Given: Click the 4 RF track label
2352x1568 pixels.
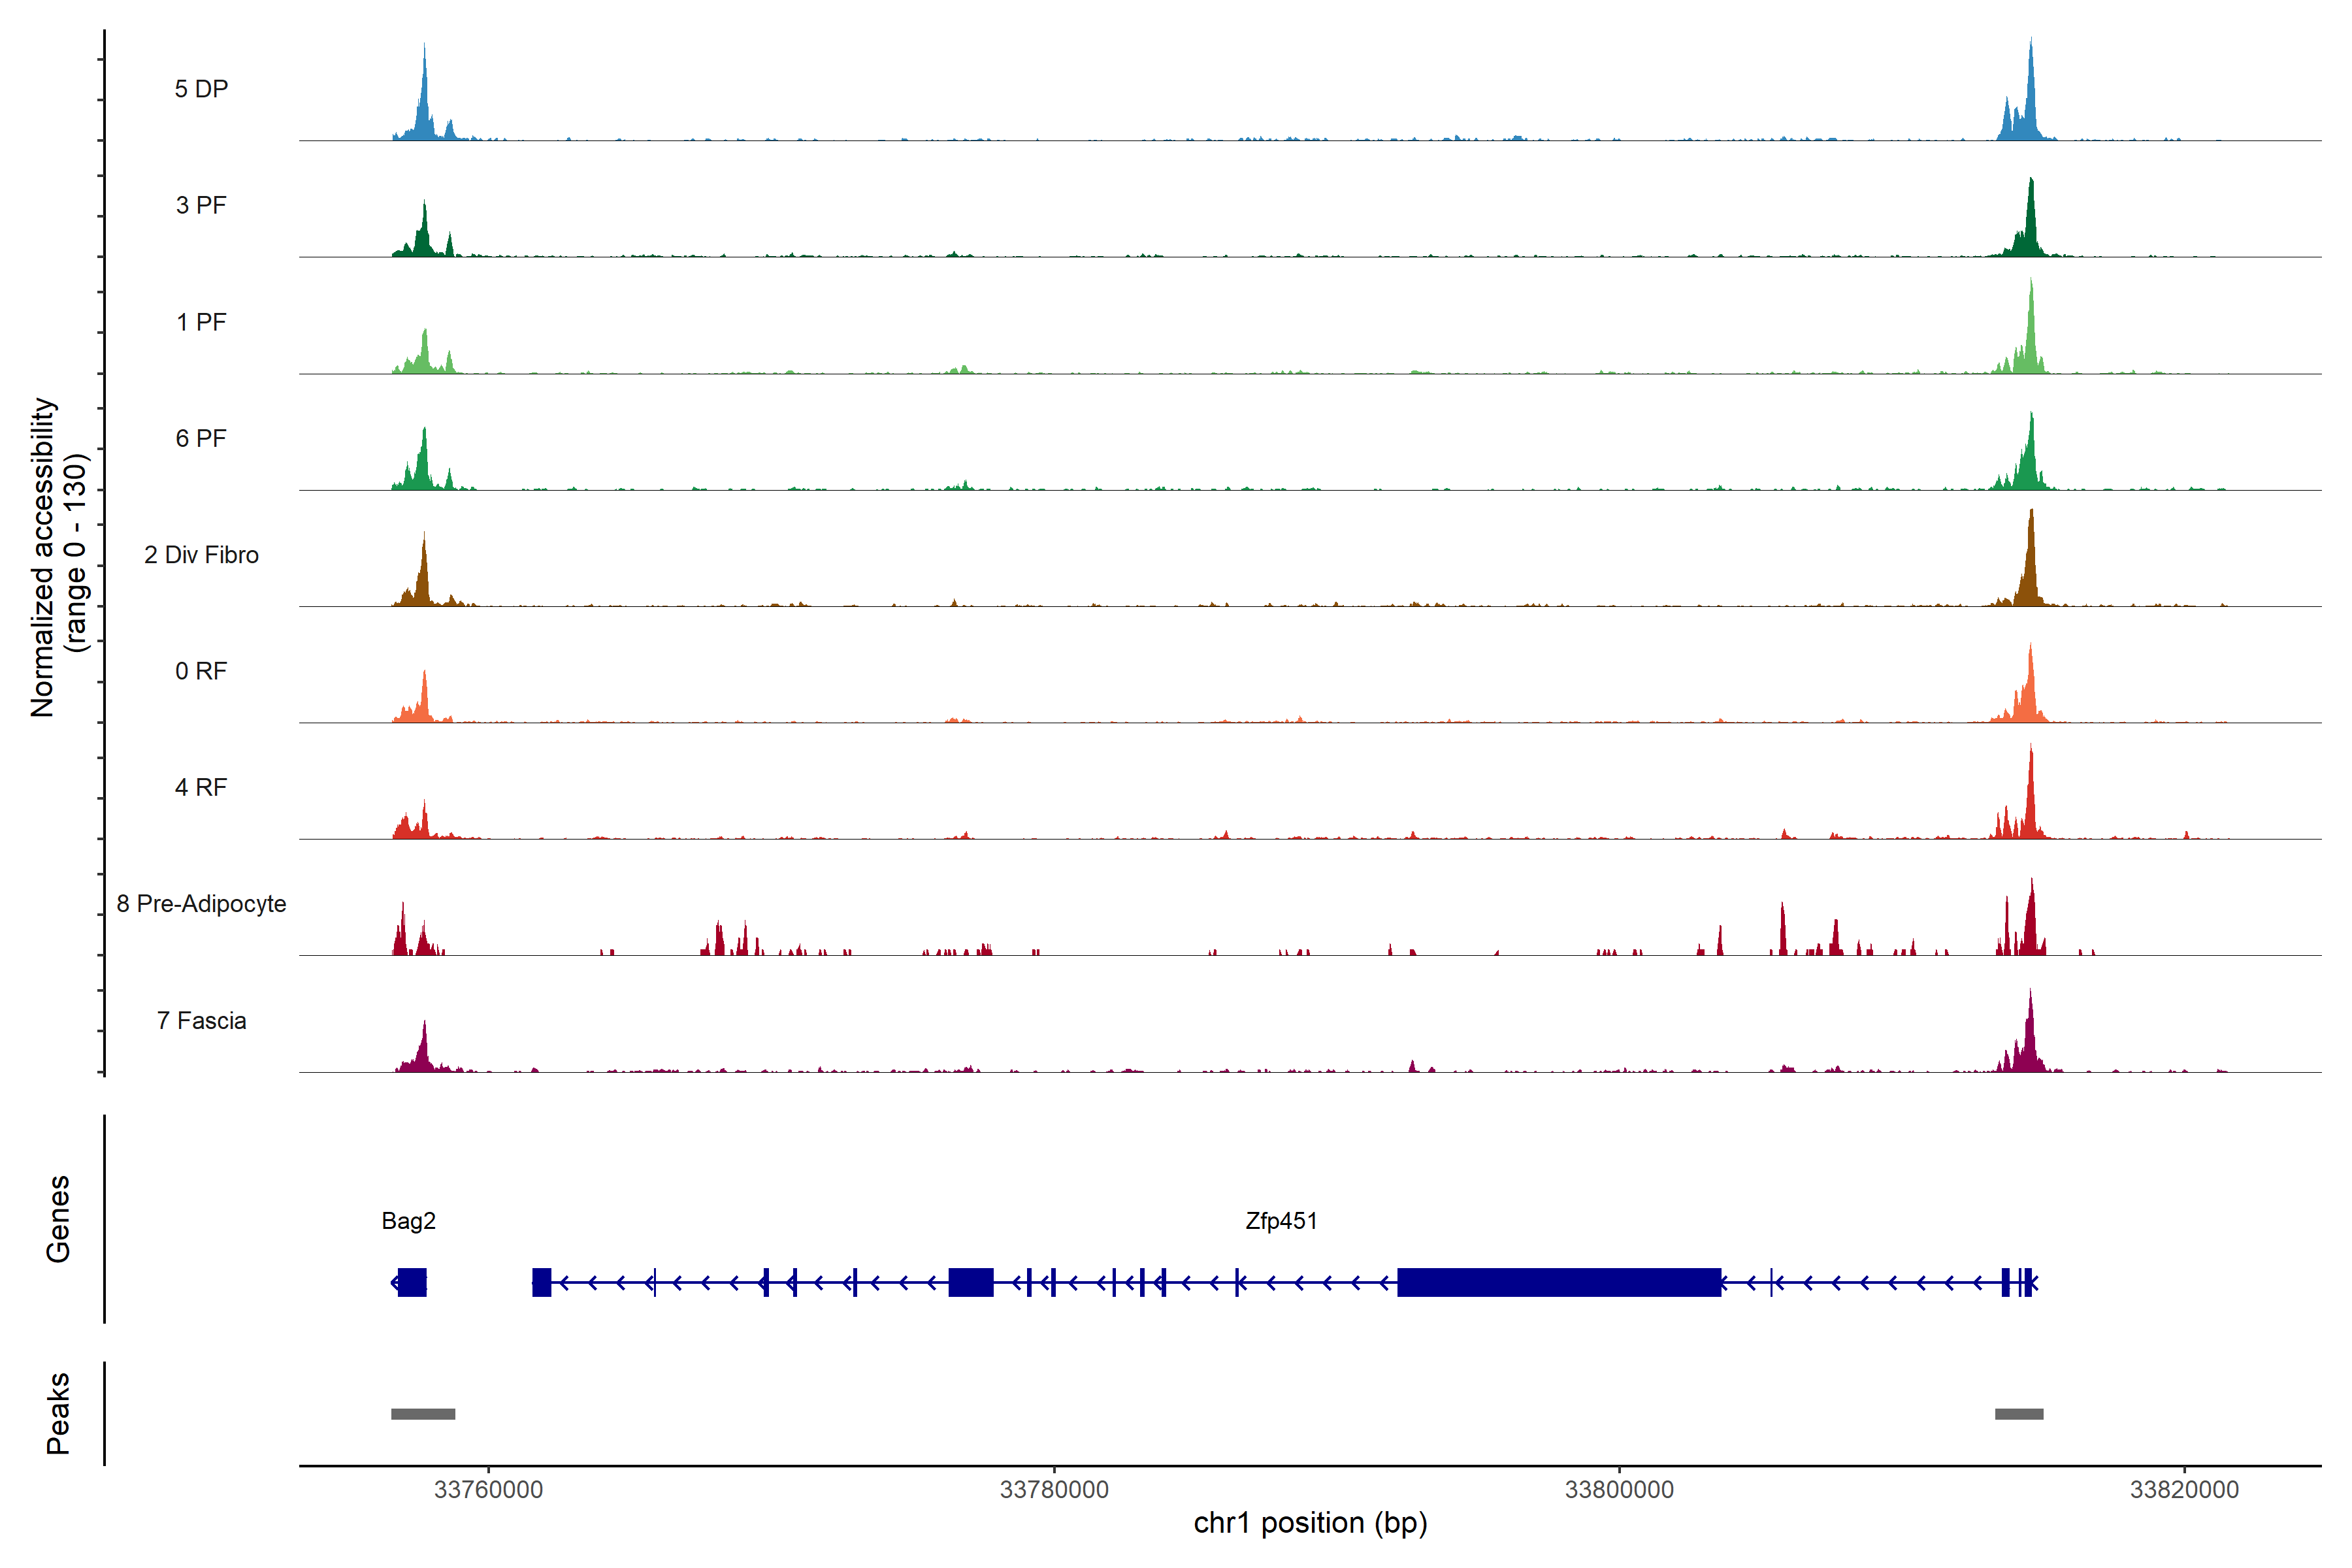Looking at the screenshot, I should pos(201,787).
